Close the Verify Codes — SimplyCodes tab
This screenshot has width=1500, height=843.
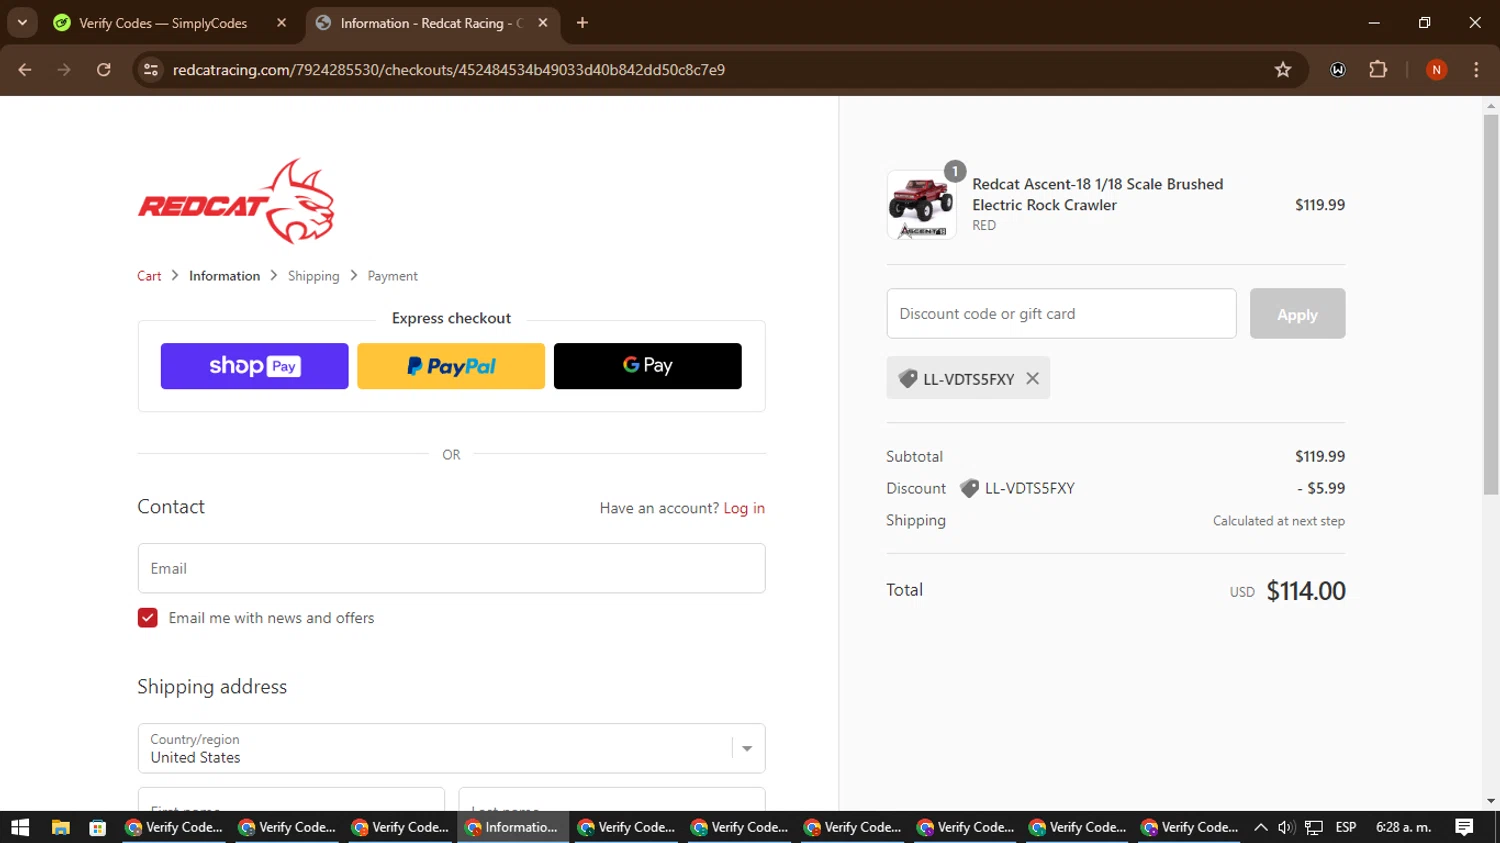coord(281,23)
